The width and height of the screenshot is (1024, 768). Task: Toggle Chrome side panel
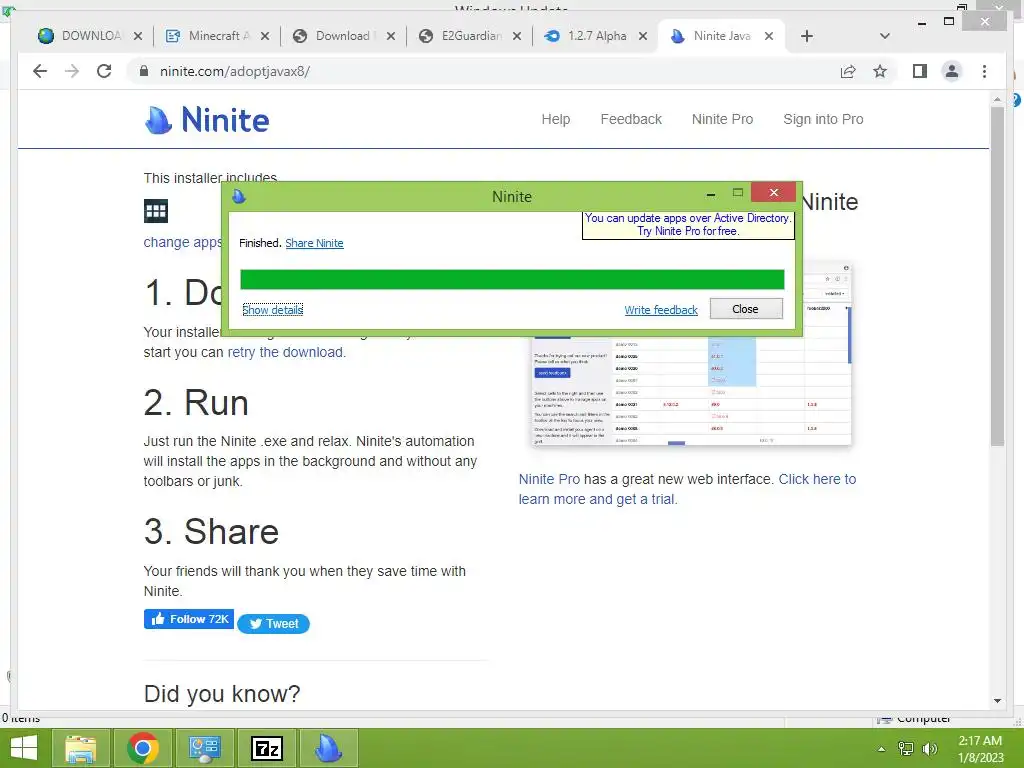(920, 71)
